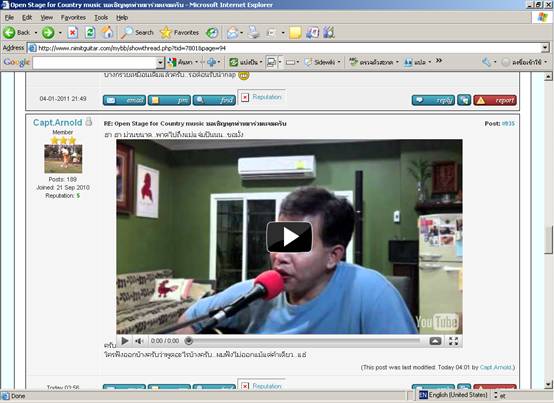Open the View menu
This screenshot has height=403, width=554.
pyautogui.click(x=46, y=17)
